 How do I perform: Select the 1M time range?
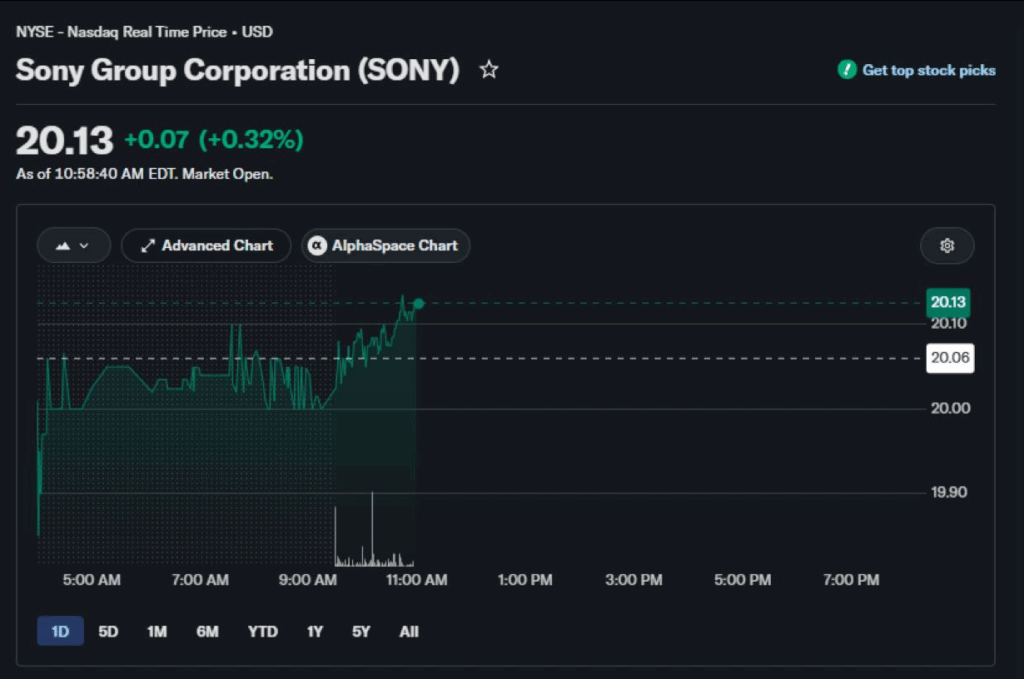click(x=157, y=631)
